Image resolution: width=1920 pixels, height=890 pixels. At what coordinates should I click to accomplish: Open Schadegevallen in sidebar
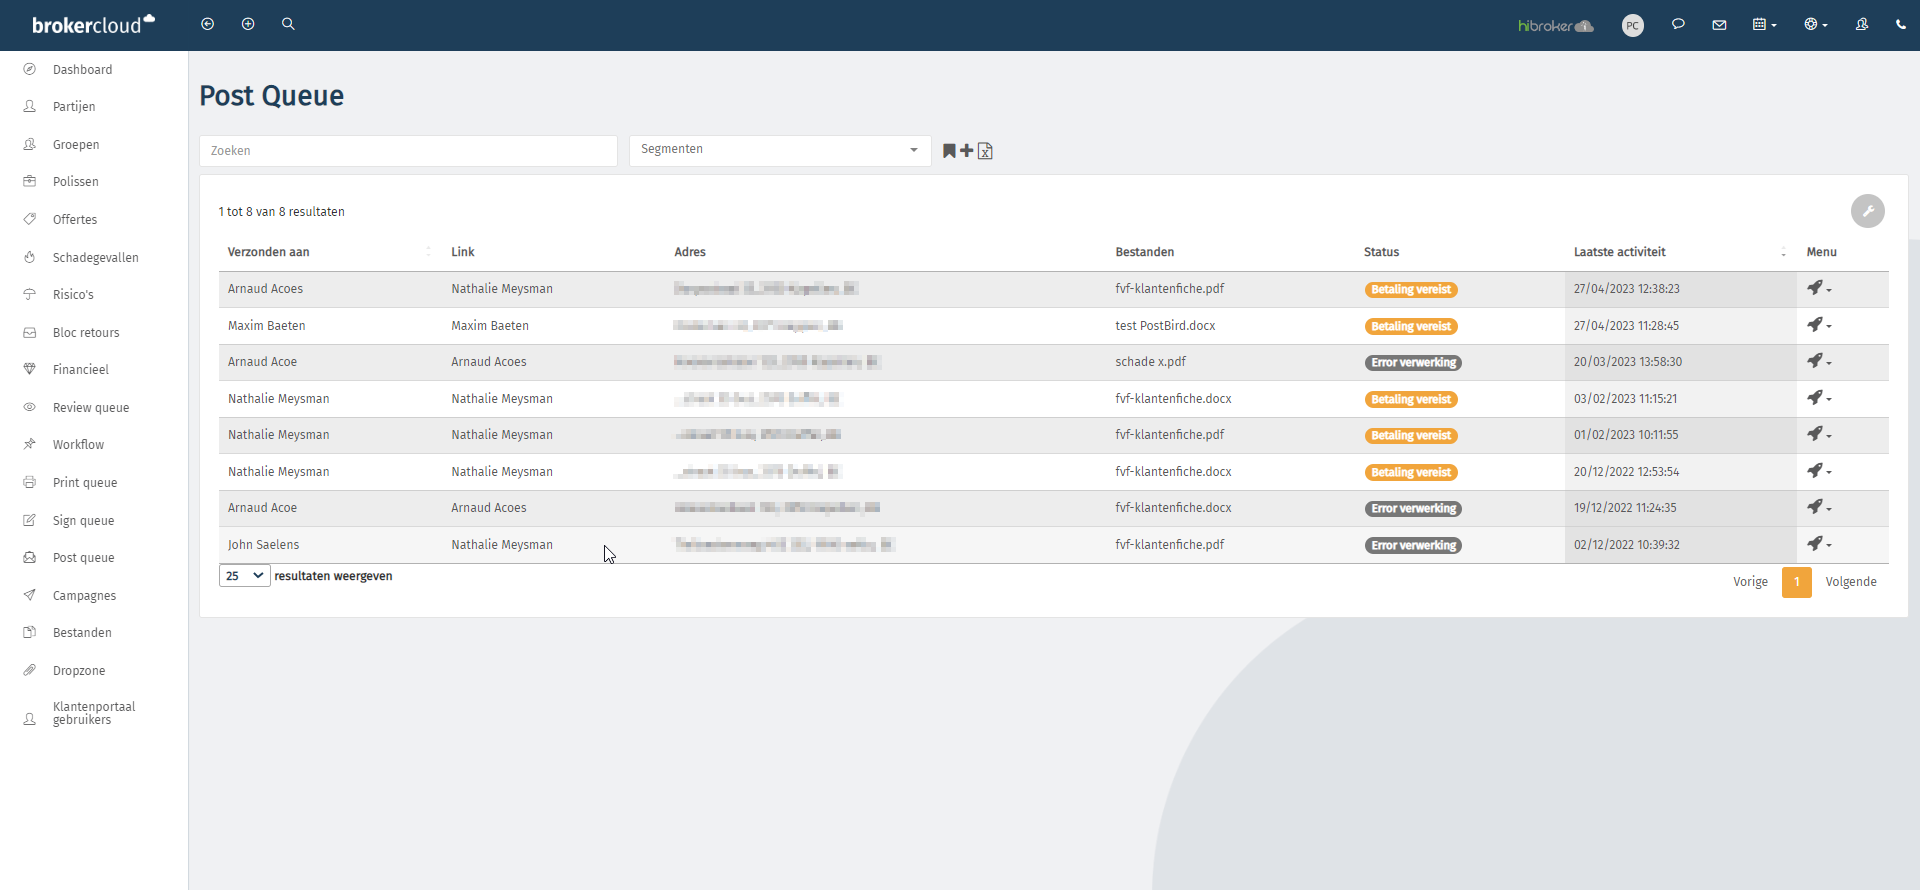96,258
